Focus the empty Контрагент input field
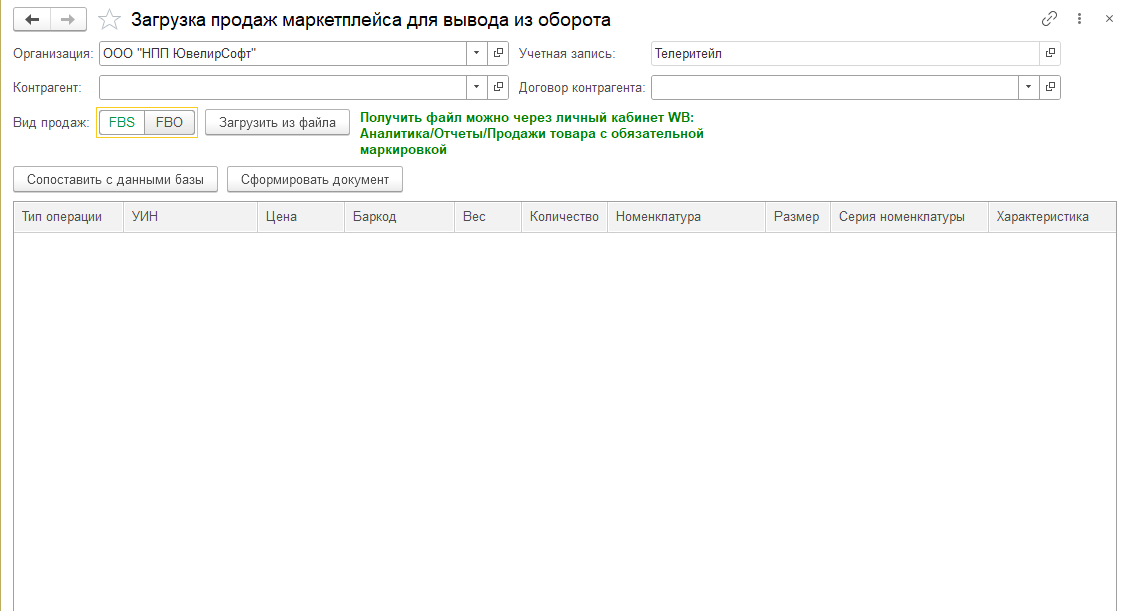The height and width of the screenshot is (611, 1132). pyautogui.click(x=282, y=87)
